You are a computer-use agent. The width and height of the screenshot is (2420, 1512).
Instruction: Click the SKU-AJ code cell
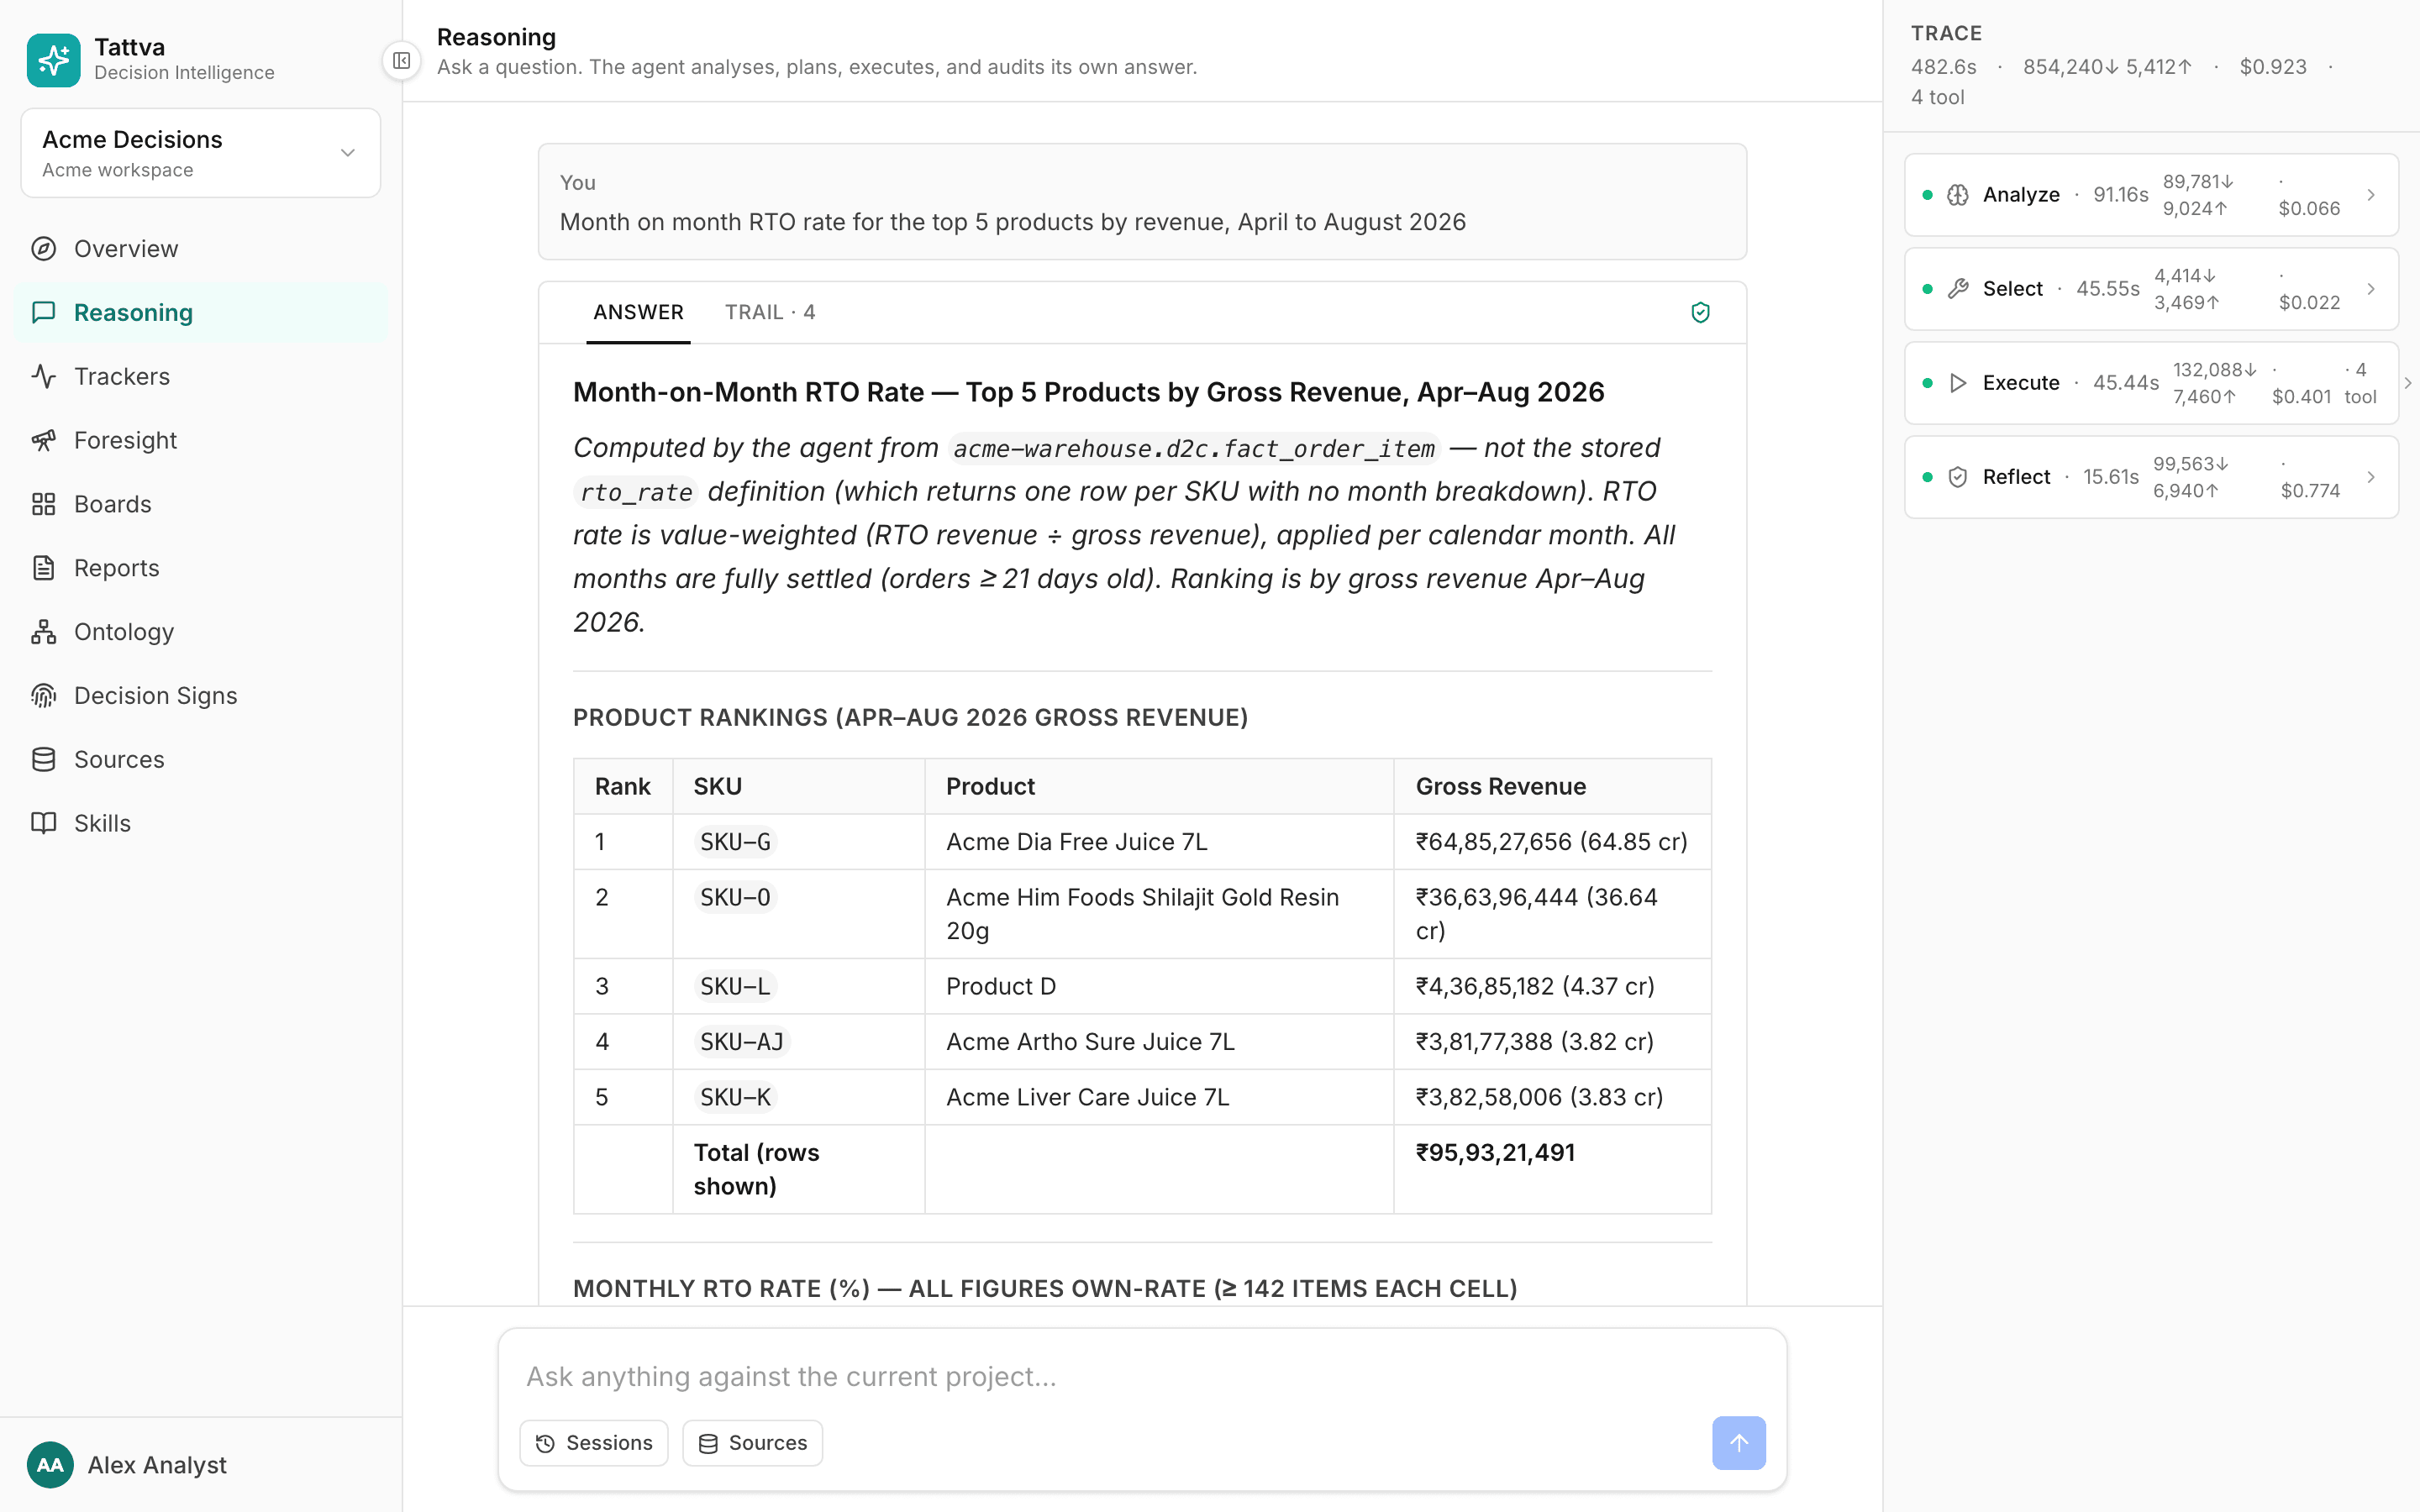click(742, 1042)
